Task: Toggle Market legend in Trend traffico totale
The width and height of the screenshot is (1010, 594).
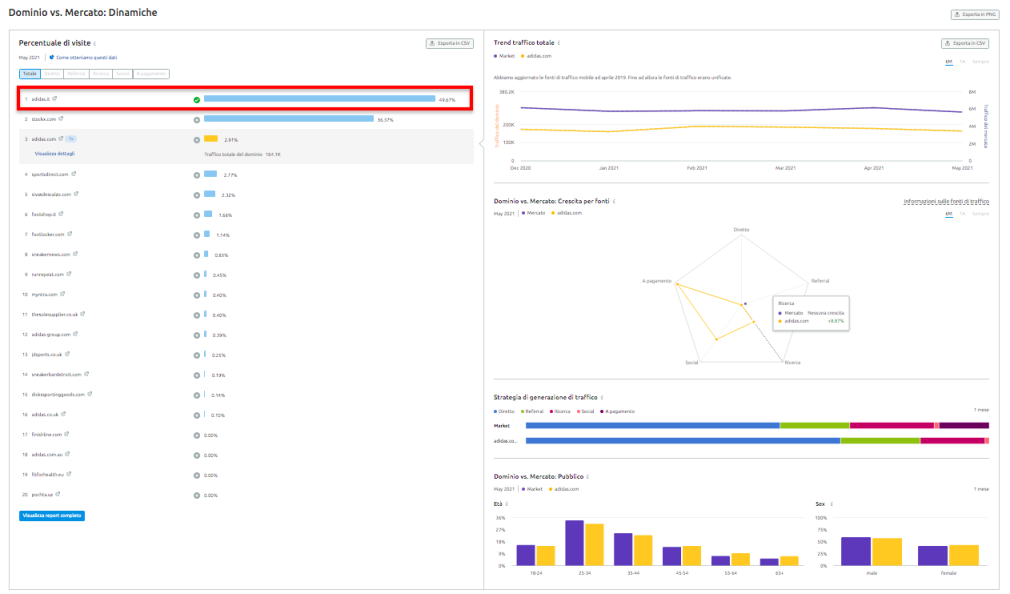Action: coord(504,56)
